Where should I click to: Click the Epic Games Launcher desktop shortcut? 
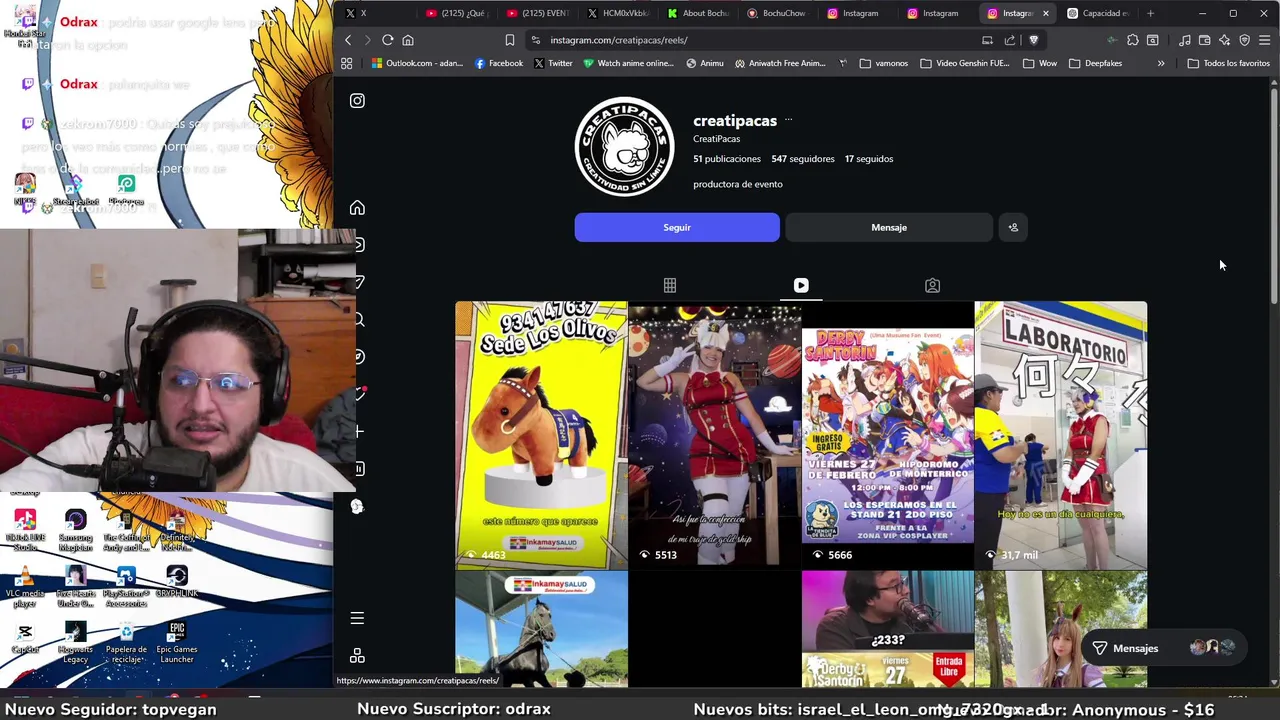click(177, 642)
